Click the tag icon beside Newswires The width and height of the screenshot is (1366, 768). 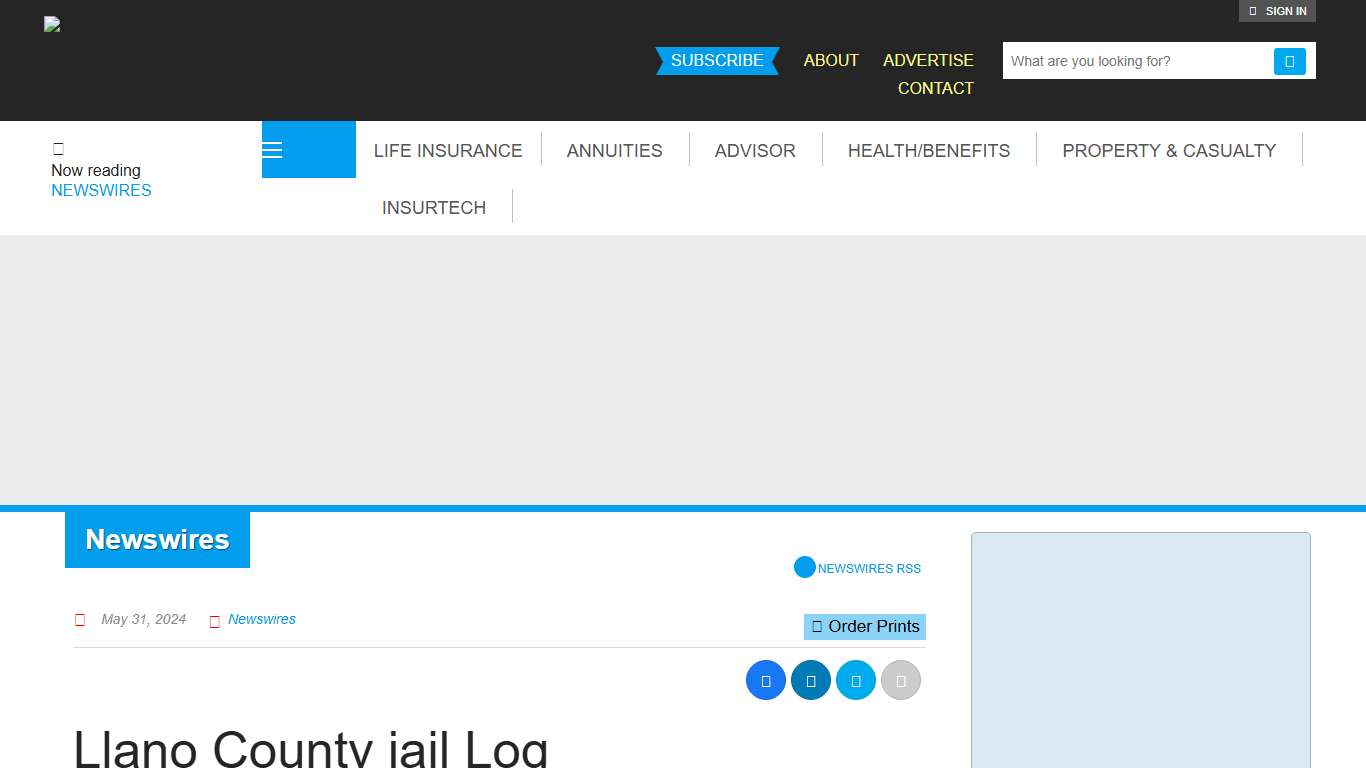(215, 620)
